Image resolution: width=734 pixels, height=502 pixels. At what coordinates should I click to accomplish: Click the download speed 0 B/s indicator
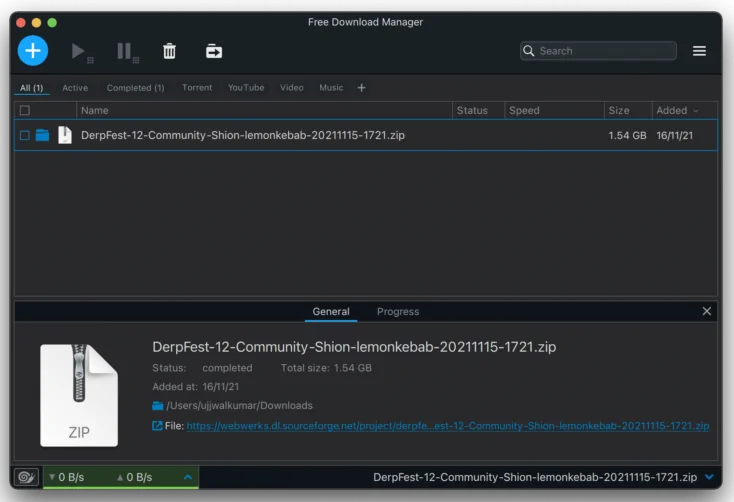coord(66,477)
